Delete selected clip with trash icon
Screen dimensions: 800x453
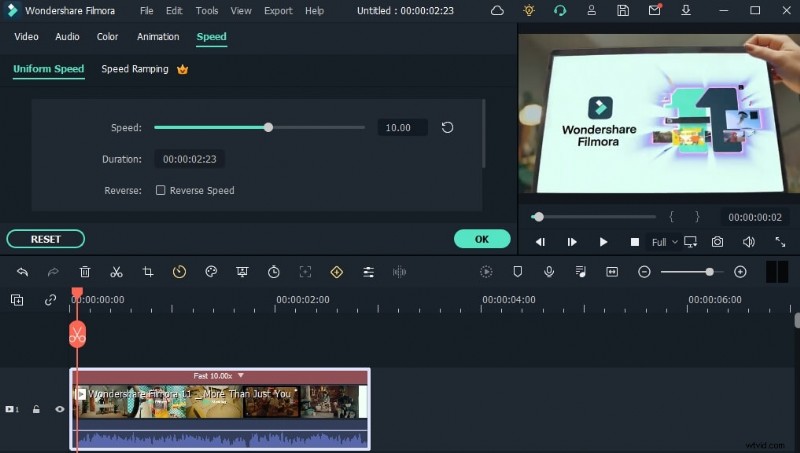pos(85,272)
